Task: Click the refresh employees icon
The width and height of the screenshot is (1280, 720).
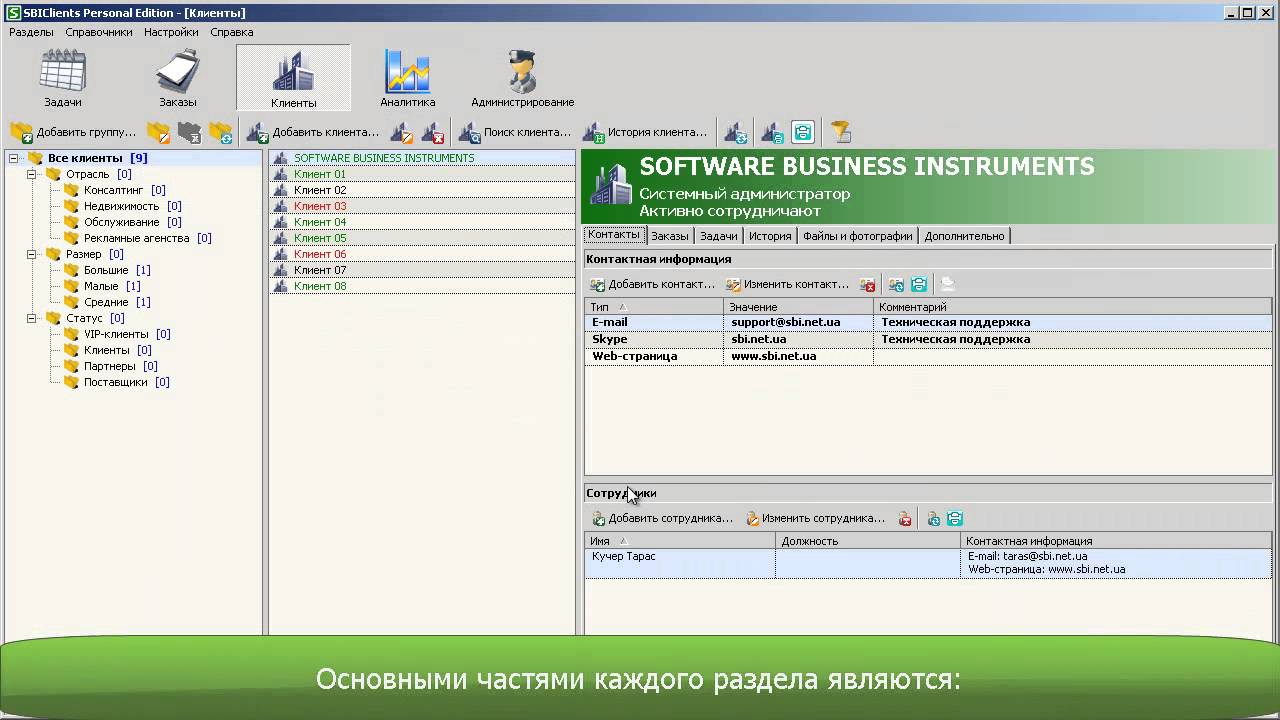Action: coord(933,519)
